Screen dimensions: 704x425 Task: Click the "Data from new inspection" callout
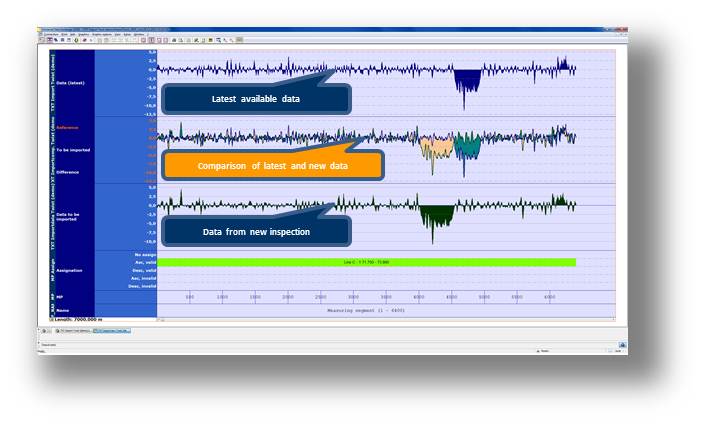point(255,232)
